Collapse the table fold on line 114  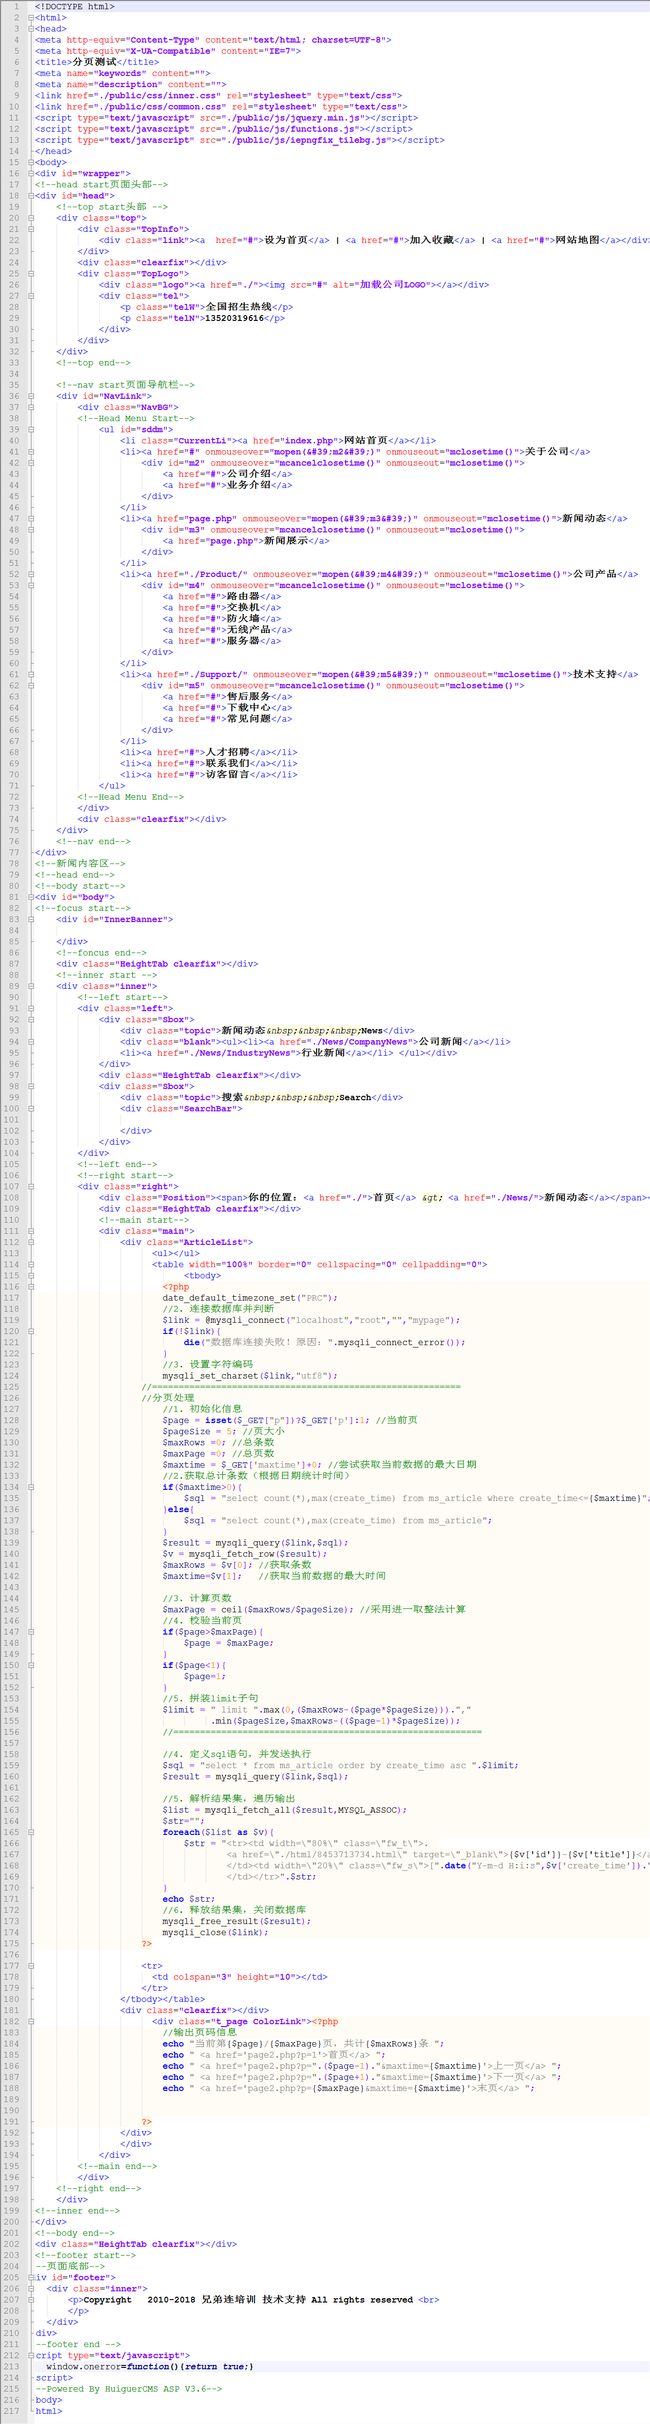click(x=31, y=1265)
